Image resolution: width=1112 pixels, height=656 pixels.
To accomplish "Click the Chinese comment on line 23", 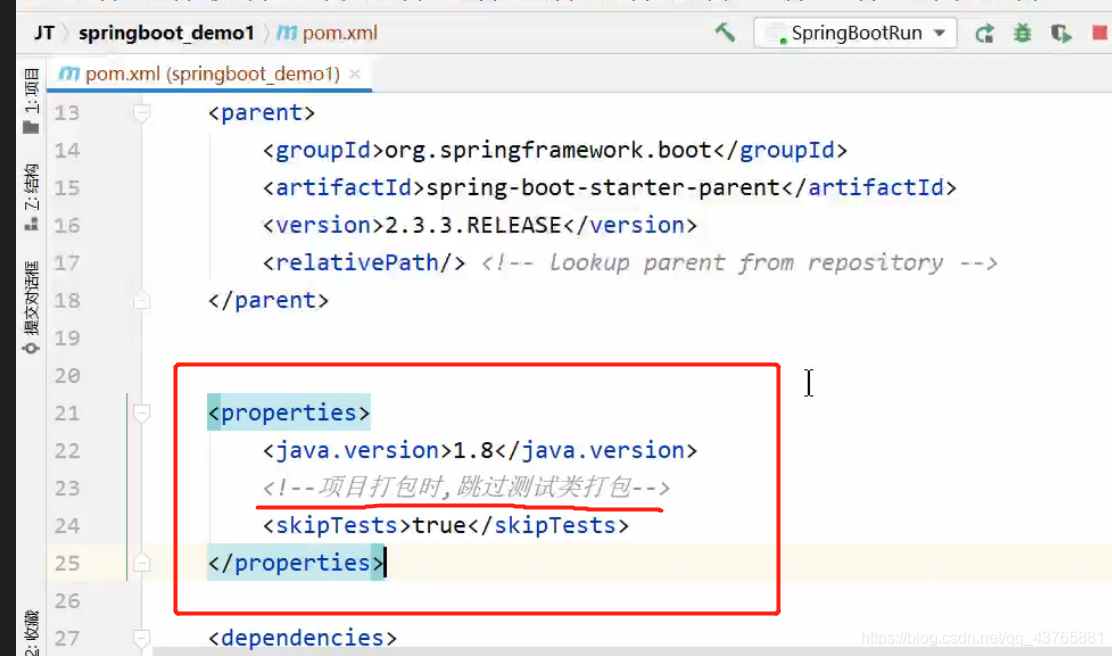I will tap(466, 488).
